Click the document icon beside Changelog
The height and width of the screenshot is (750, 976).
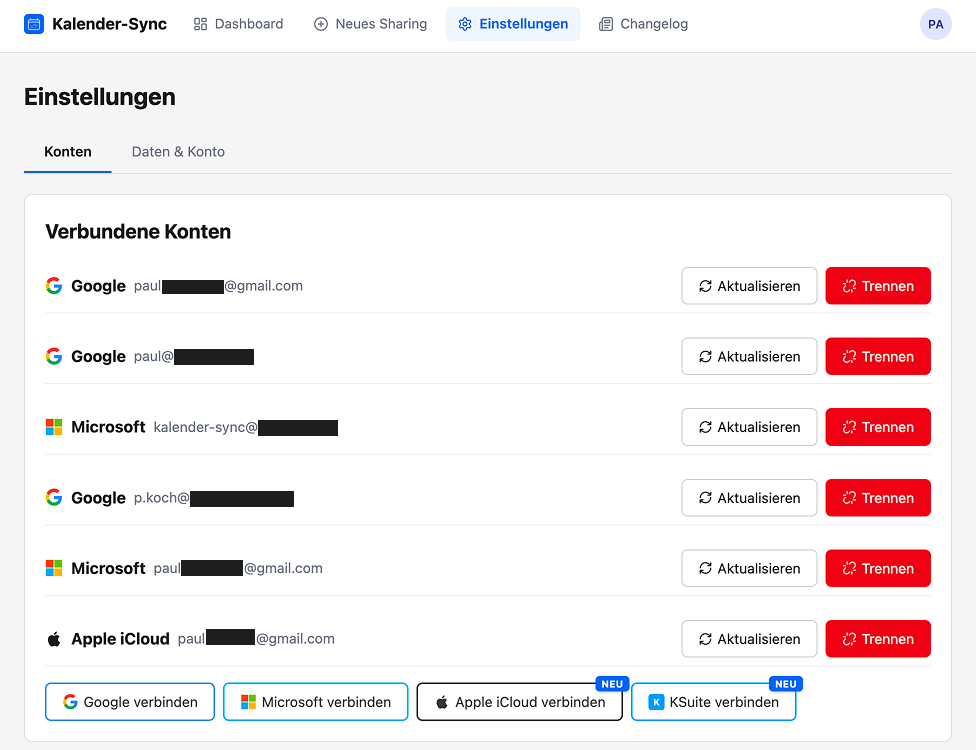coord(604,23)
